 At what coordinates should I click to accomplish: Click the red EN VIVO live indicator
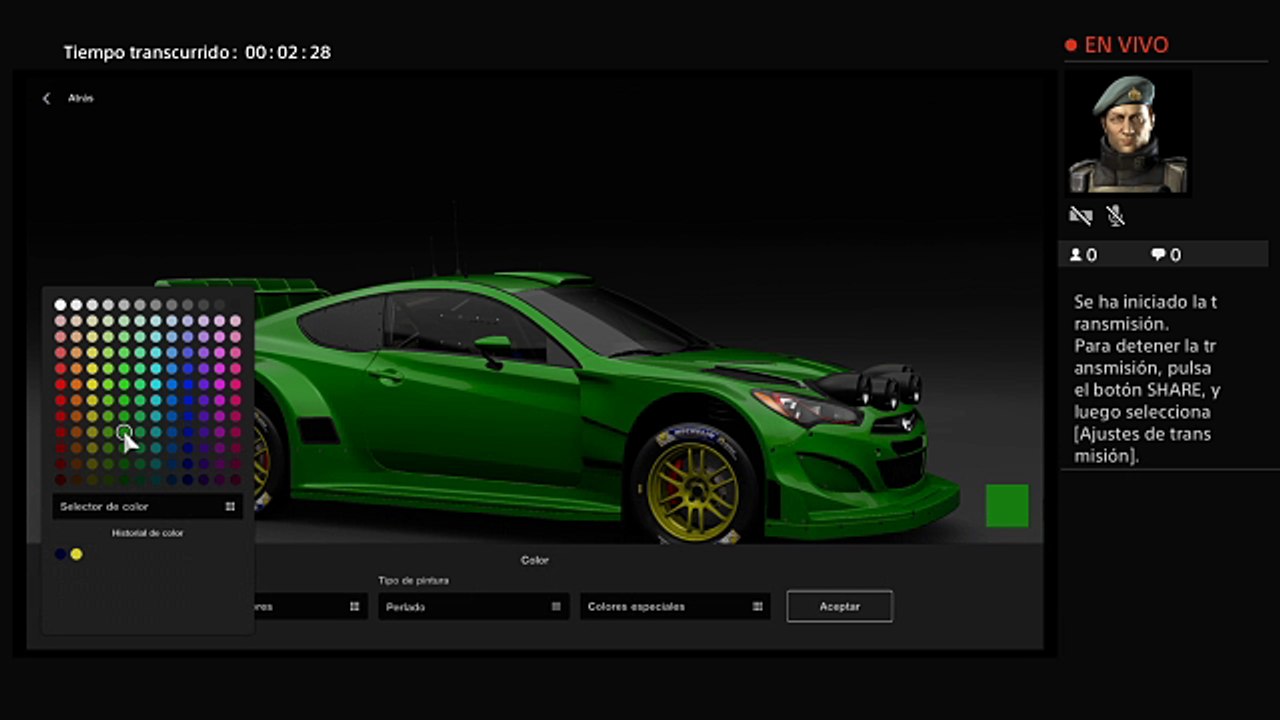(x=1117, y=45)
